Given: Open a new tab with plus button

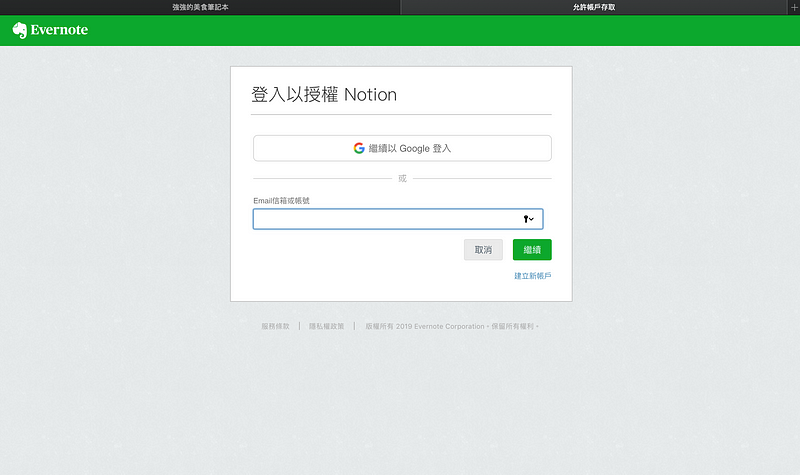Looking at the screenshot, I should [x=794, y=7].
